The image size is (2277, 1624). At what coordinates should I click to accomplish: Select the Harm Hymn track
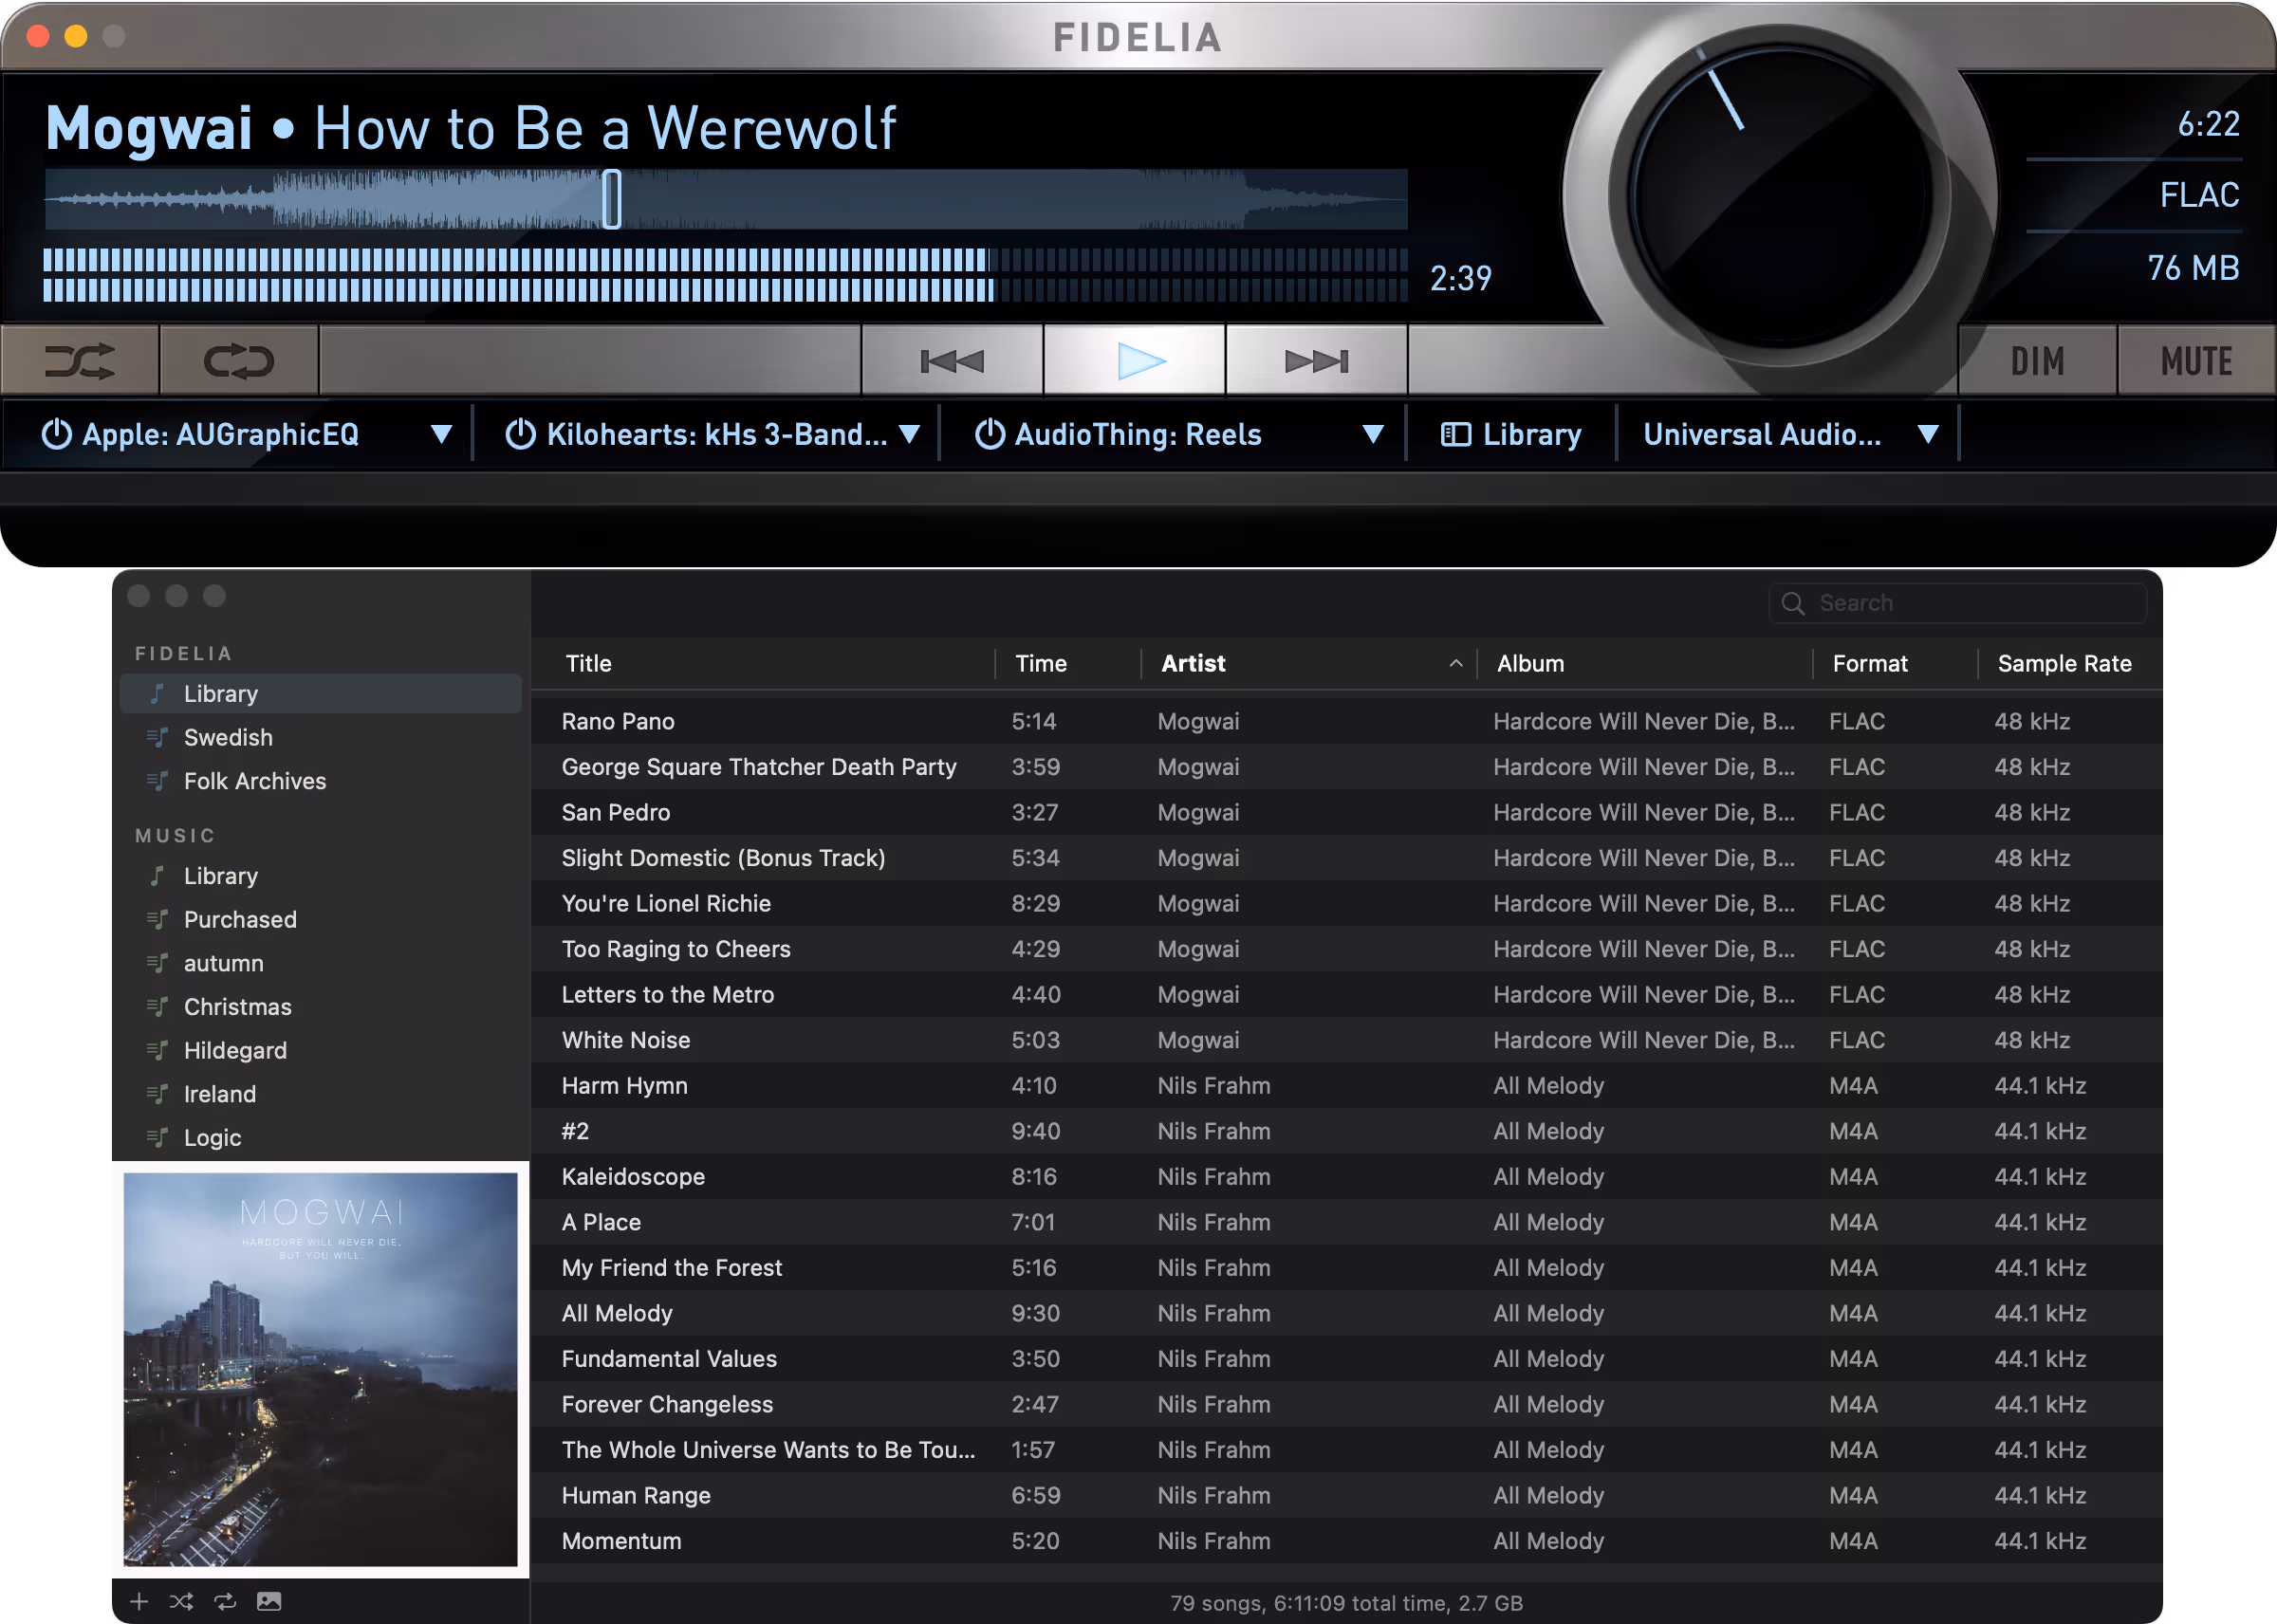click(x=1346, y=1085)
